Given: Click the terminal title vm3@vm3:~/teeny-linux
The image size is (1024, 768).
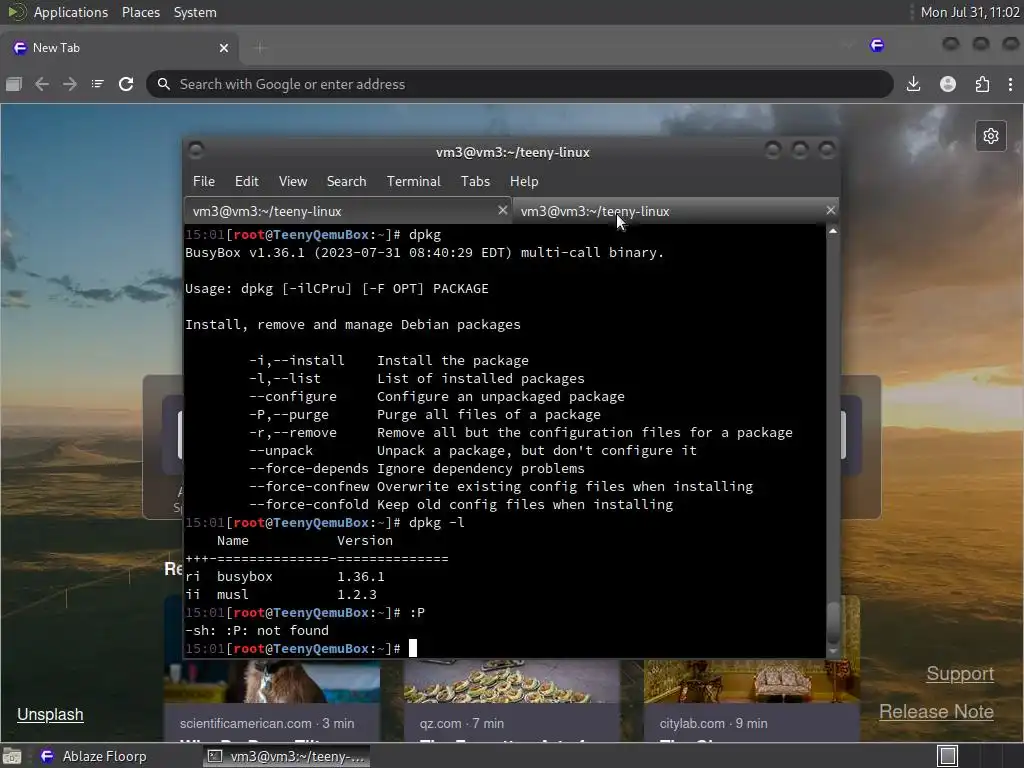Looking at the screenshot, I should click(x=513, y=152).
